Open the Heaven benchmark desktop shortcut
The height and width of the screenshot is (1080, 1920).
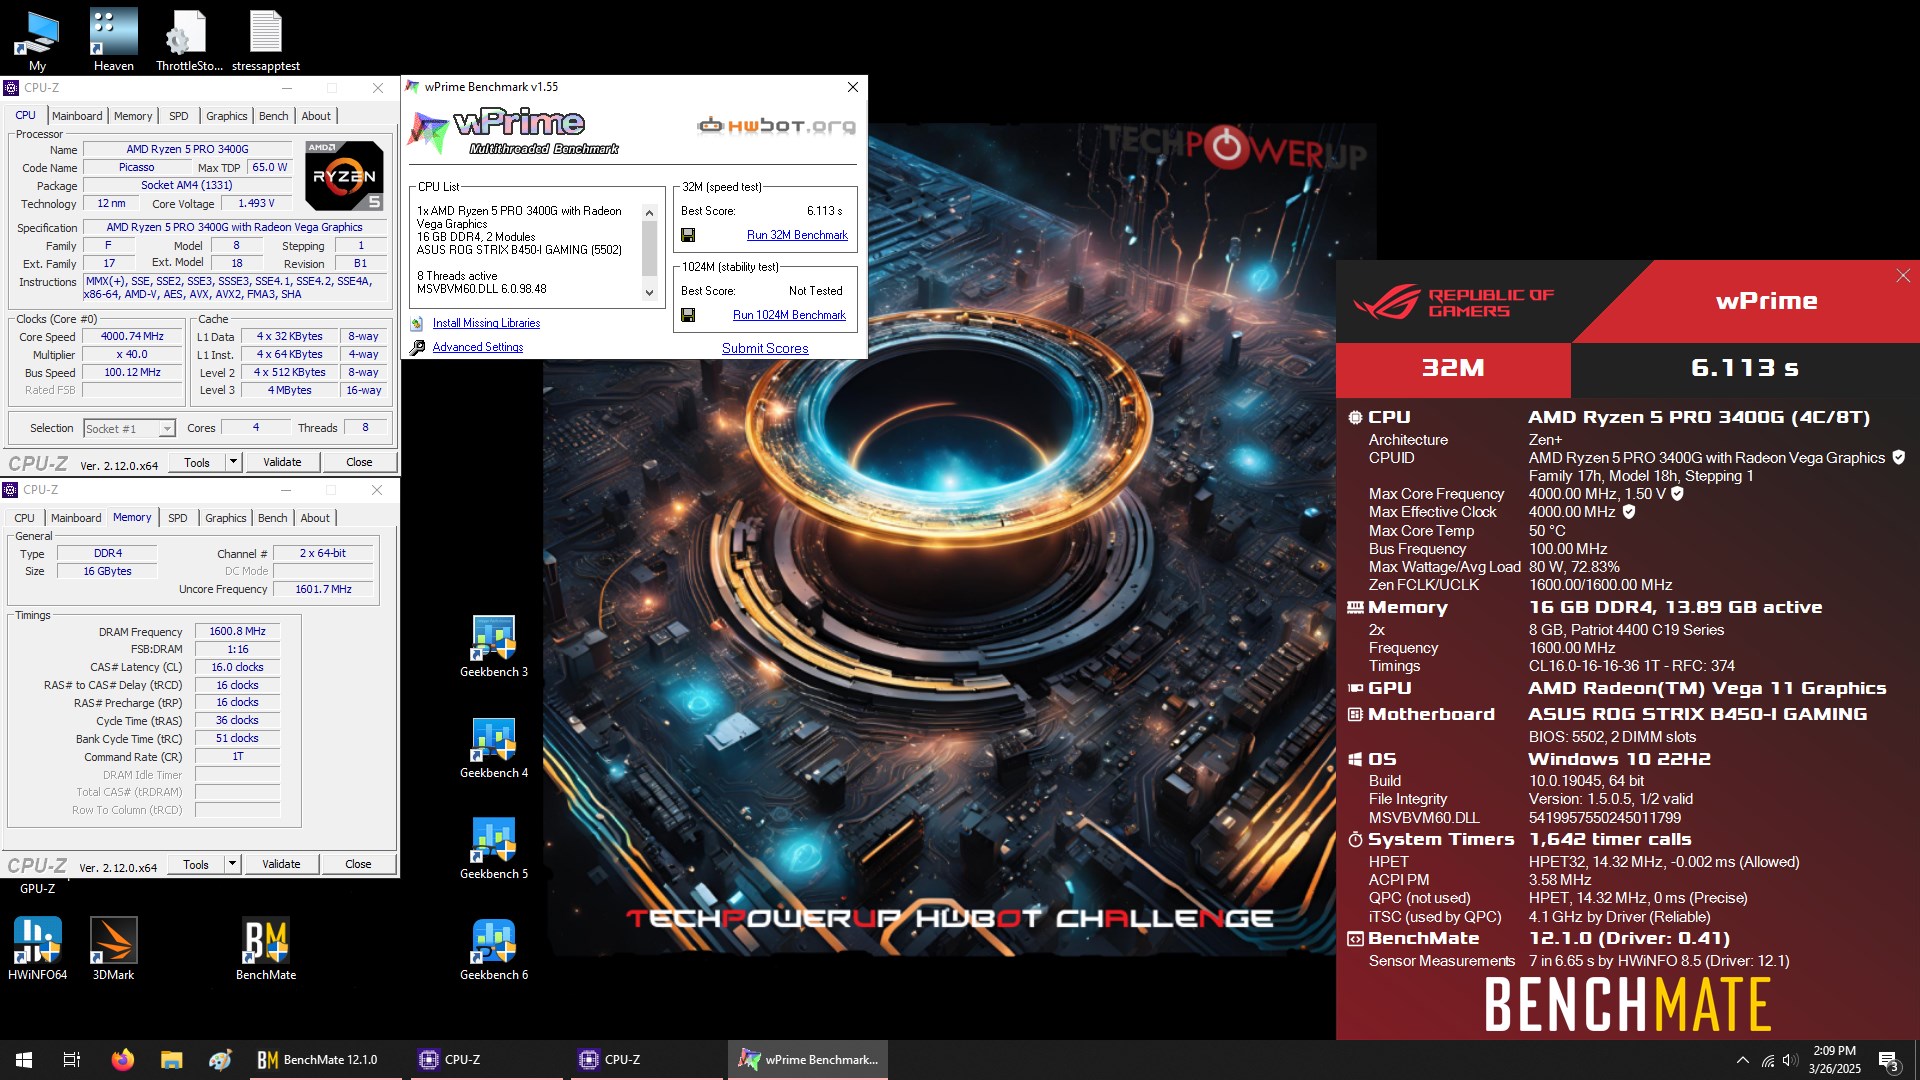[113, 40]
